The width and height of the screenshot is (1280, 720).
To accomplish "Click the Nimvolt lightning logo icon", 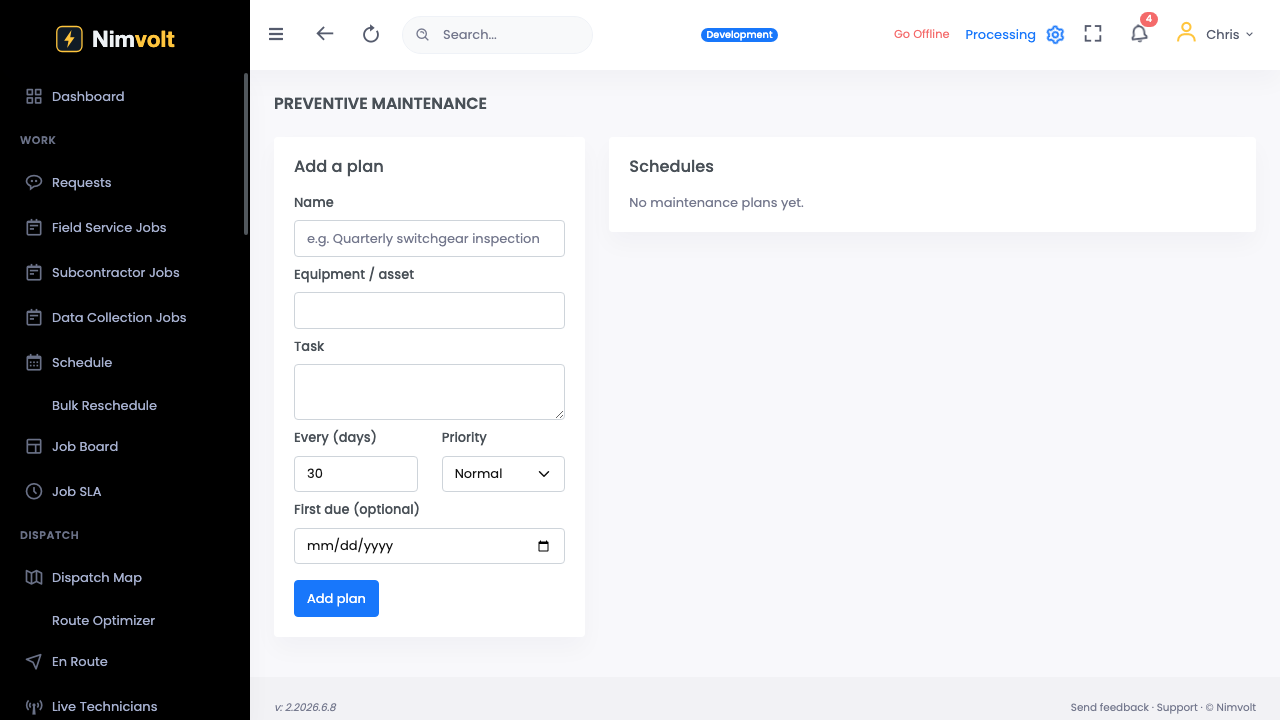I will (x=69, y=39).
